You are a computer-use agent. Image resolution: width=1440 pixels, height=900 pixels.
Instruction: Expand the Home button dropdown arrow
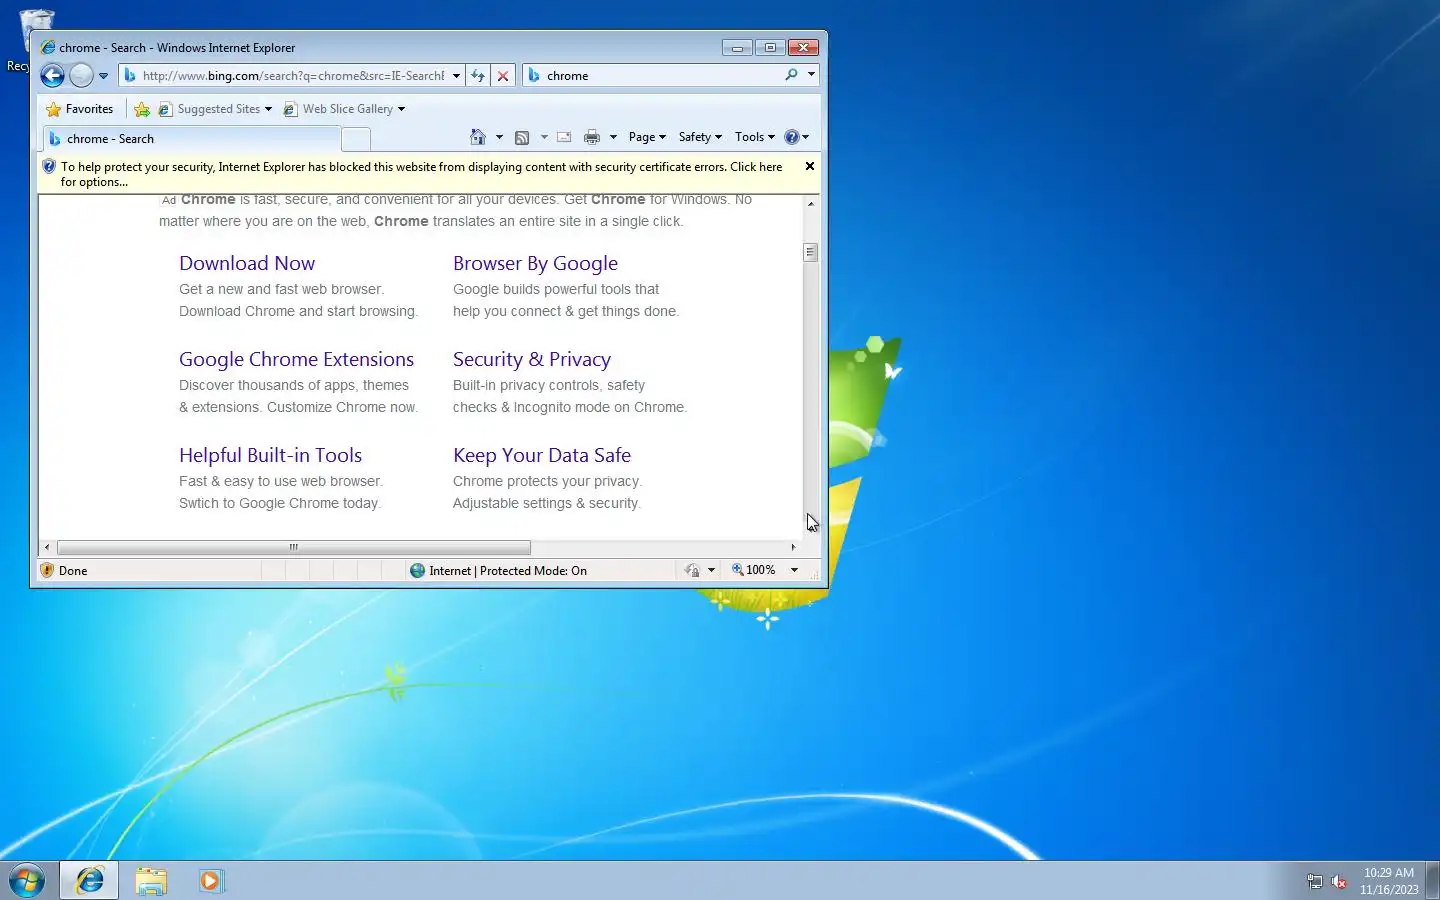pyautogui.click(x=499, y=137)
